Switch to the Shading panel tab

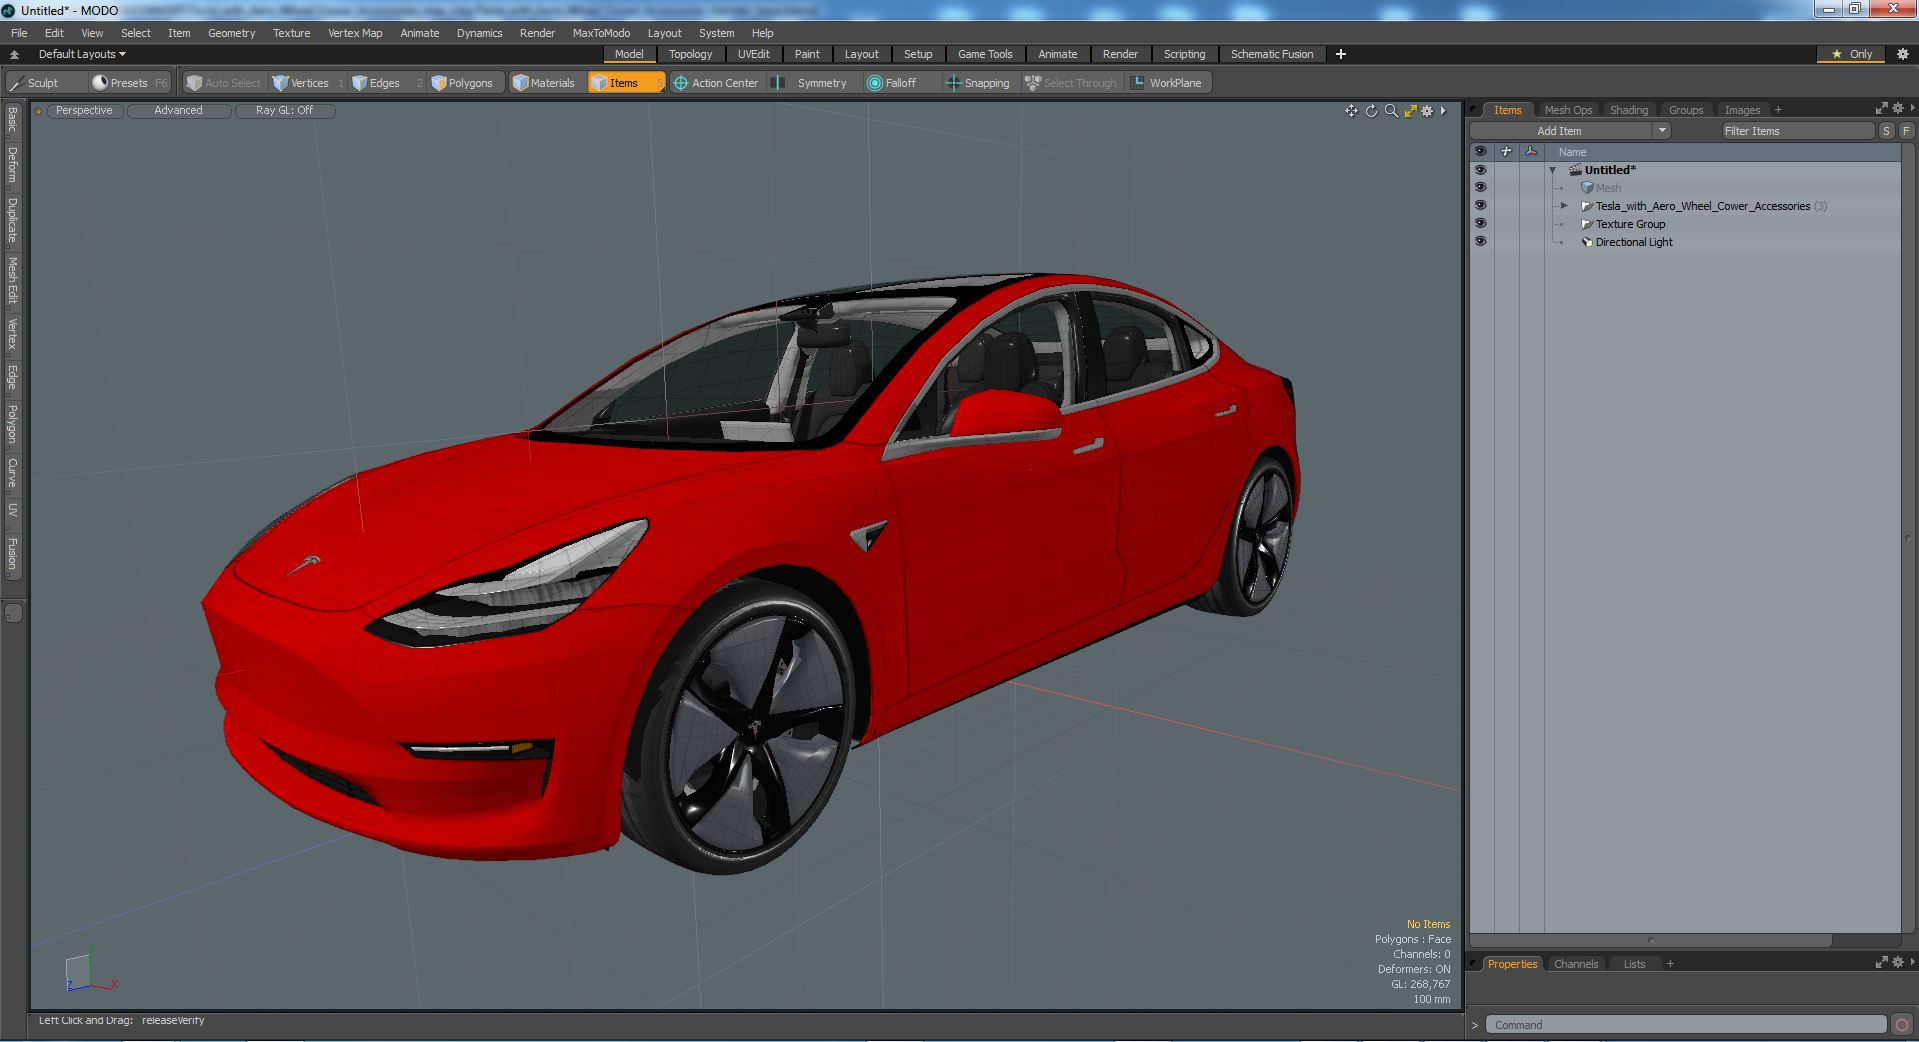point(1628,110)
